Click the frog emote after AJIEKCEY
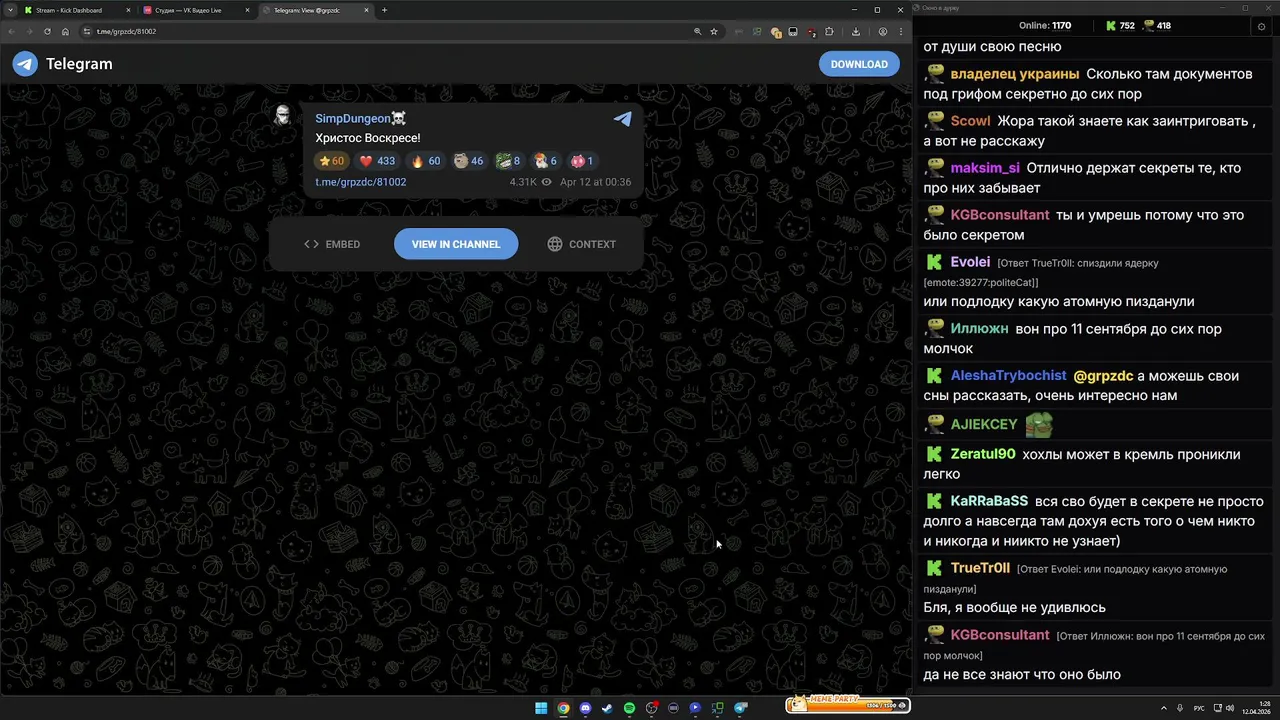This screenshot has height=720, width=1280. point(1039,424)
